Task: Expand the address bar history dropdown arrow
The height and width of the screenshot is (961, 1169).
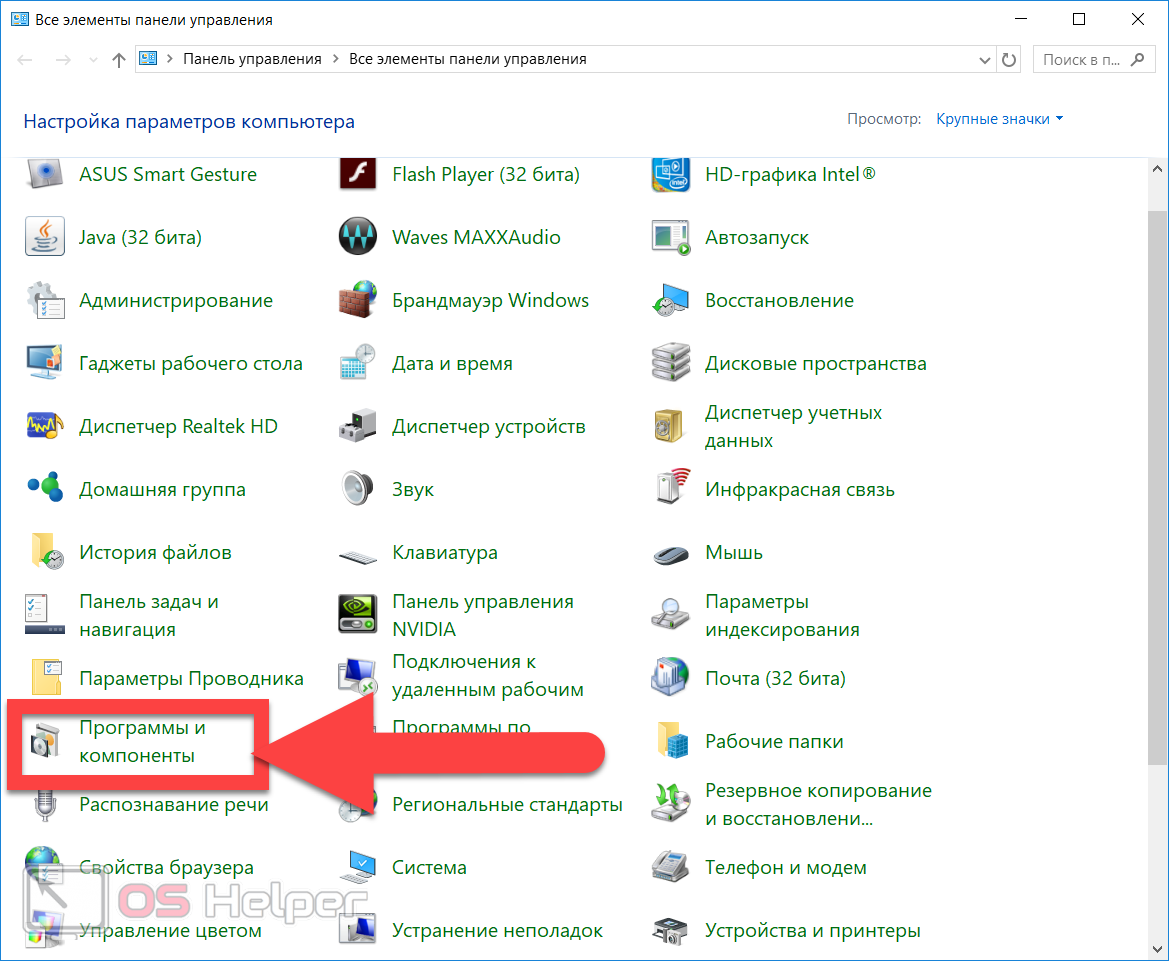Action: tap(985, 60)
